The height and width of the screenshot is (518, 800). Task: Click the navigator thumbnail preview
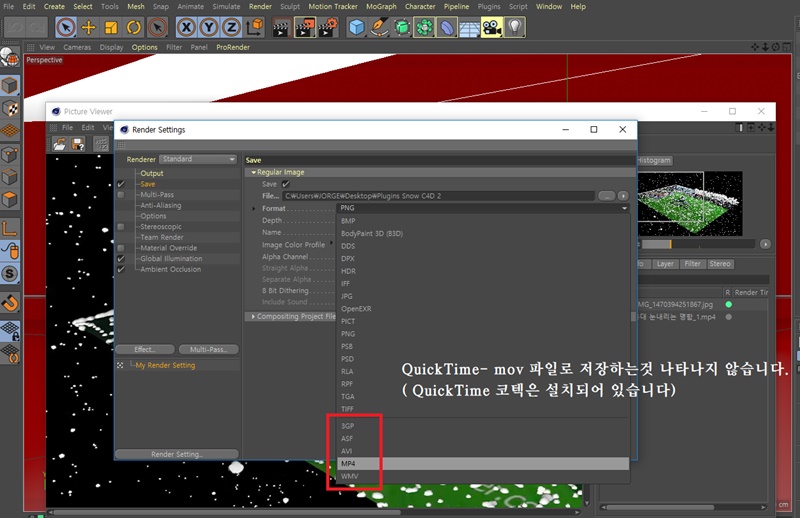(x=690, y=203)
